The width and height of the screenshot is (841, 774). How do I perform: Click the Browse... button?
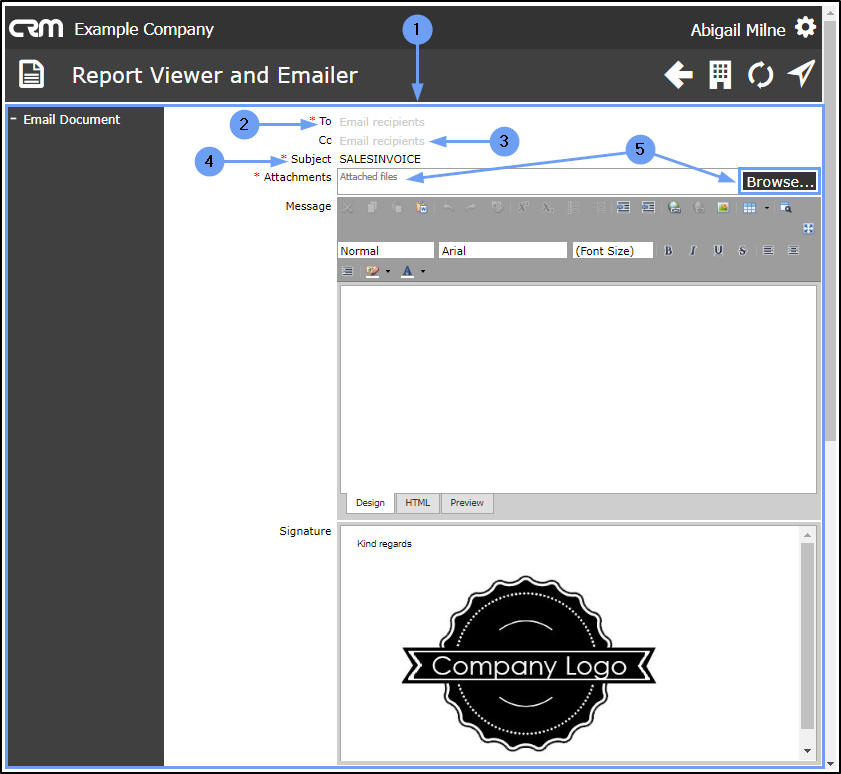tap(779, 182)
